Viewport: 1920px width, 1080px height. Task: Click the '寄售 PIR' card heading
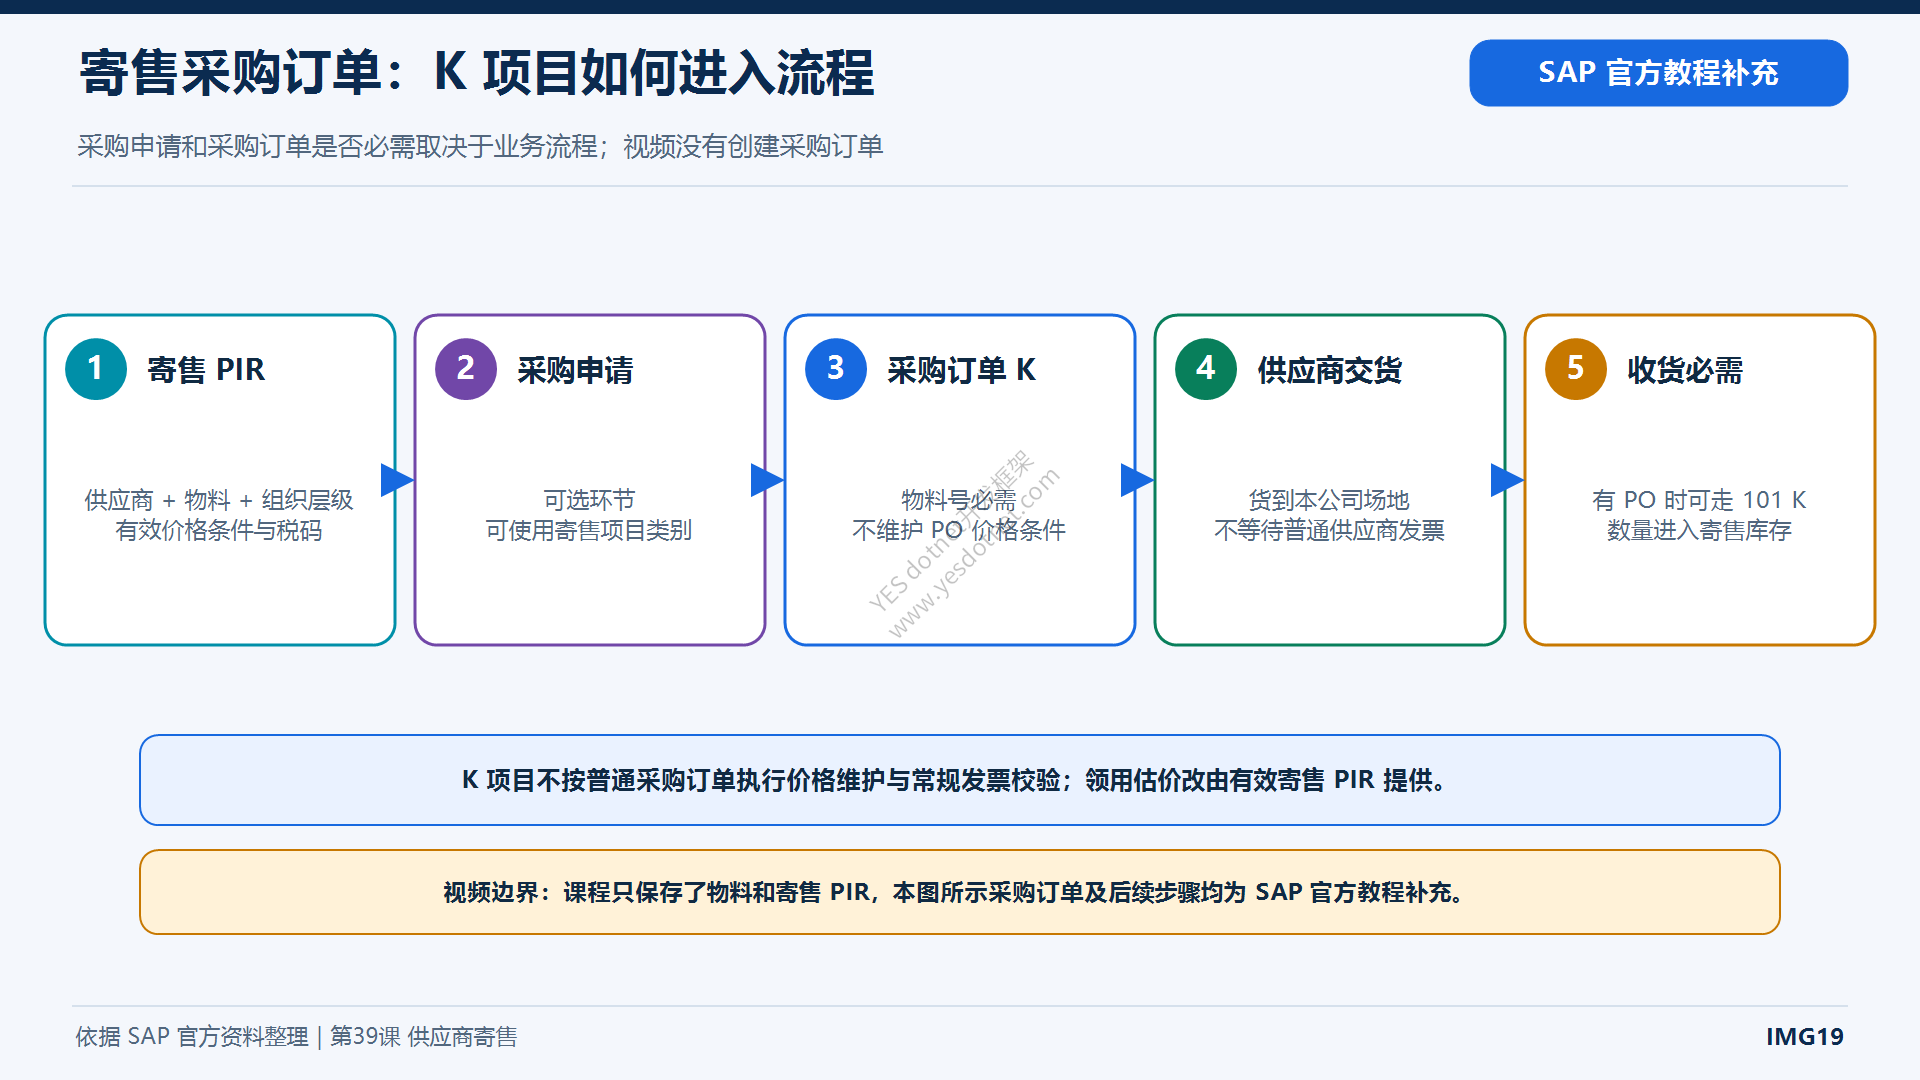(x=206, y=370)
